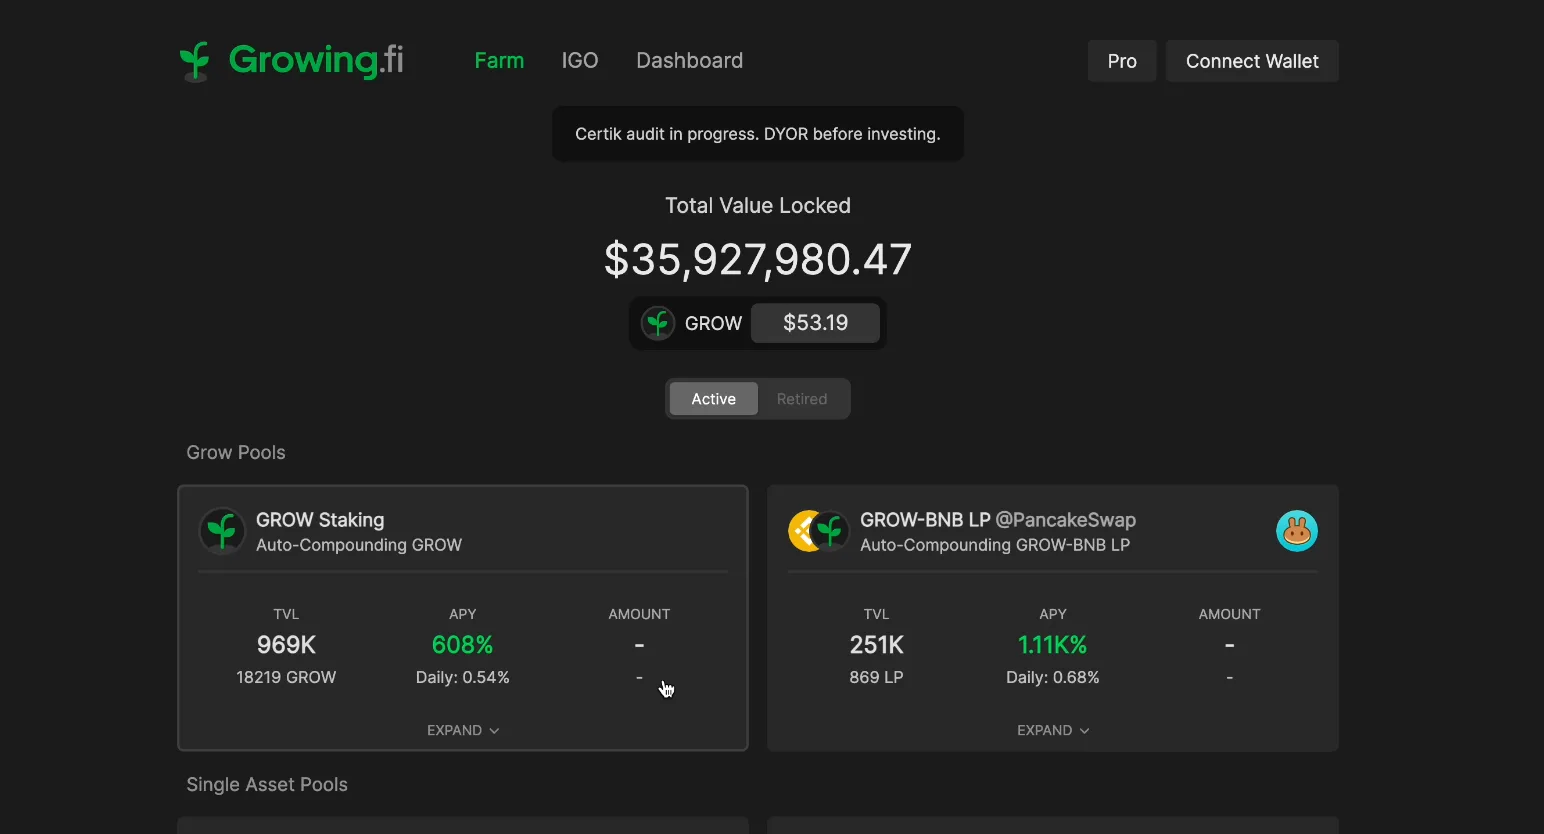This screenshot has height=834, width=1544.
Task: Open the Farm tab
Action: pyautogui.click(x=499, y=61)
